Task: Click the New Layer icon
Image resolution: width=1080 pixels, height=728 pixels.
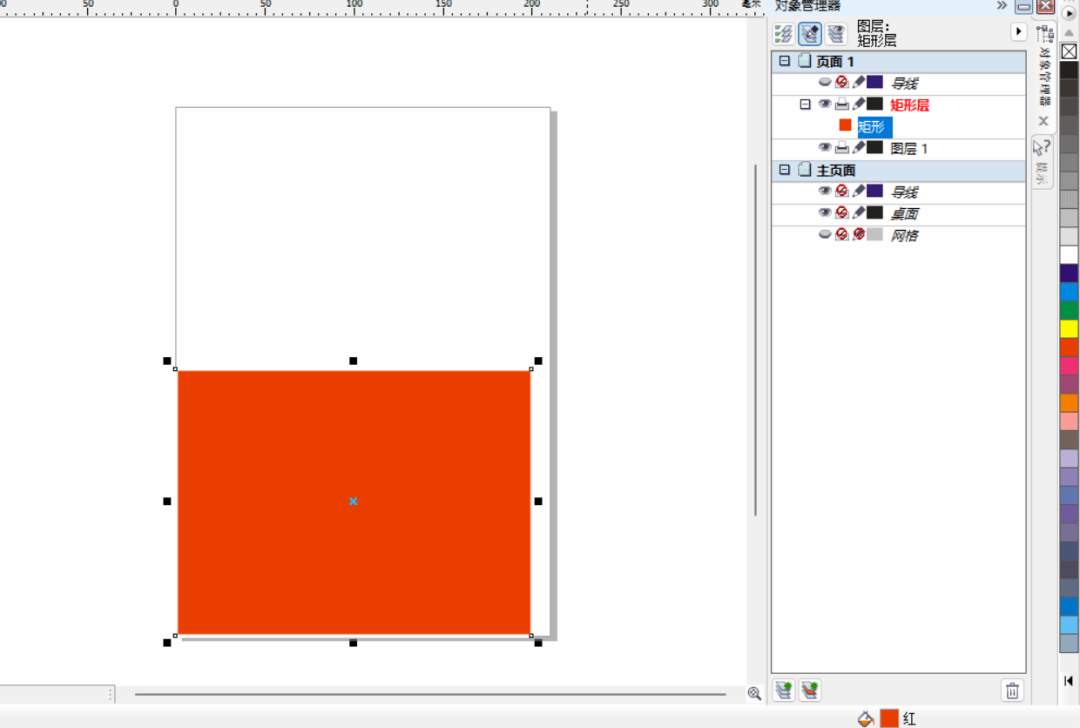Action: 784,690
